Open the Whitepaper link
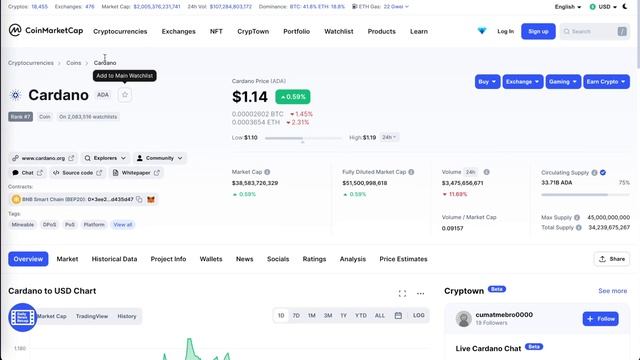The width and height of the screenshot is (640, 360). [x=136, y=173]
